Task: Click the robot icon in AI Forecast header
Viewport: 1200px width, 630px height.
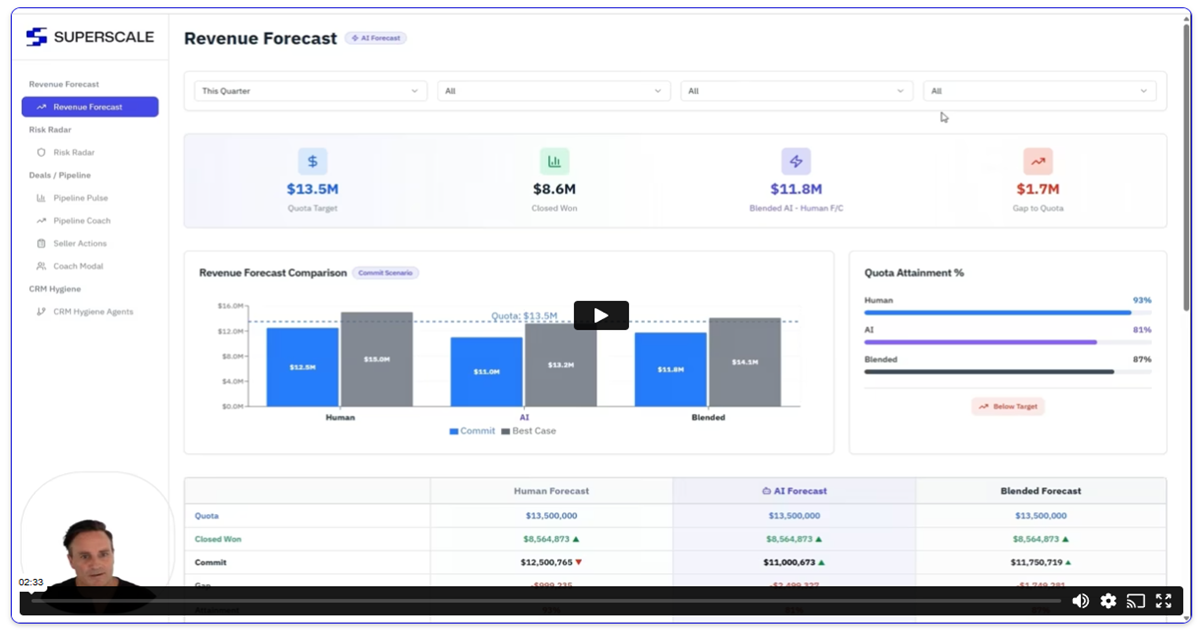Action: click(x=766, y=491)
